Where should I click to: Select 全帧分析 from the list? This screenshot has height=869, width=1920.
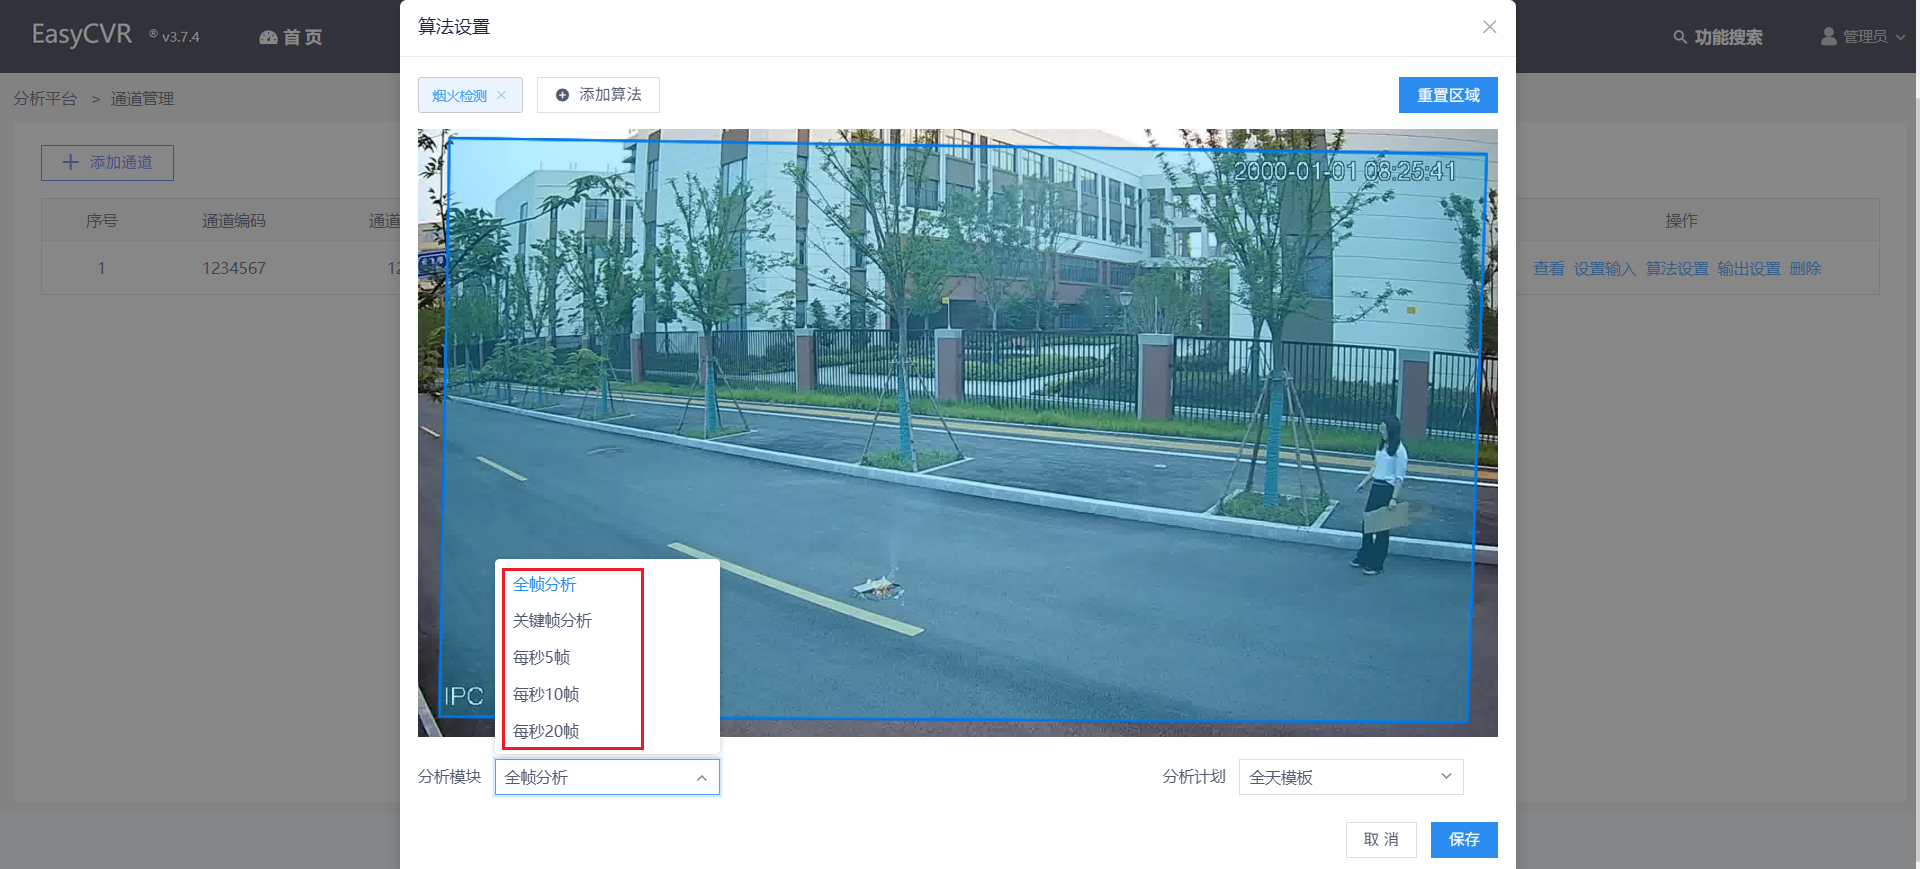pyautogui.click(x=545, y=585)
